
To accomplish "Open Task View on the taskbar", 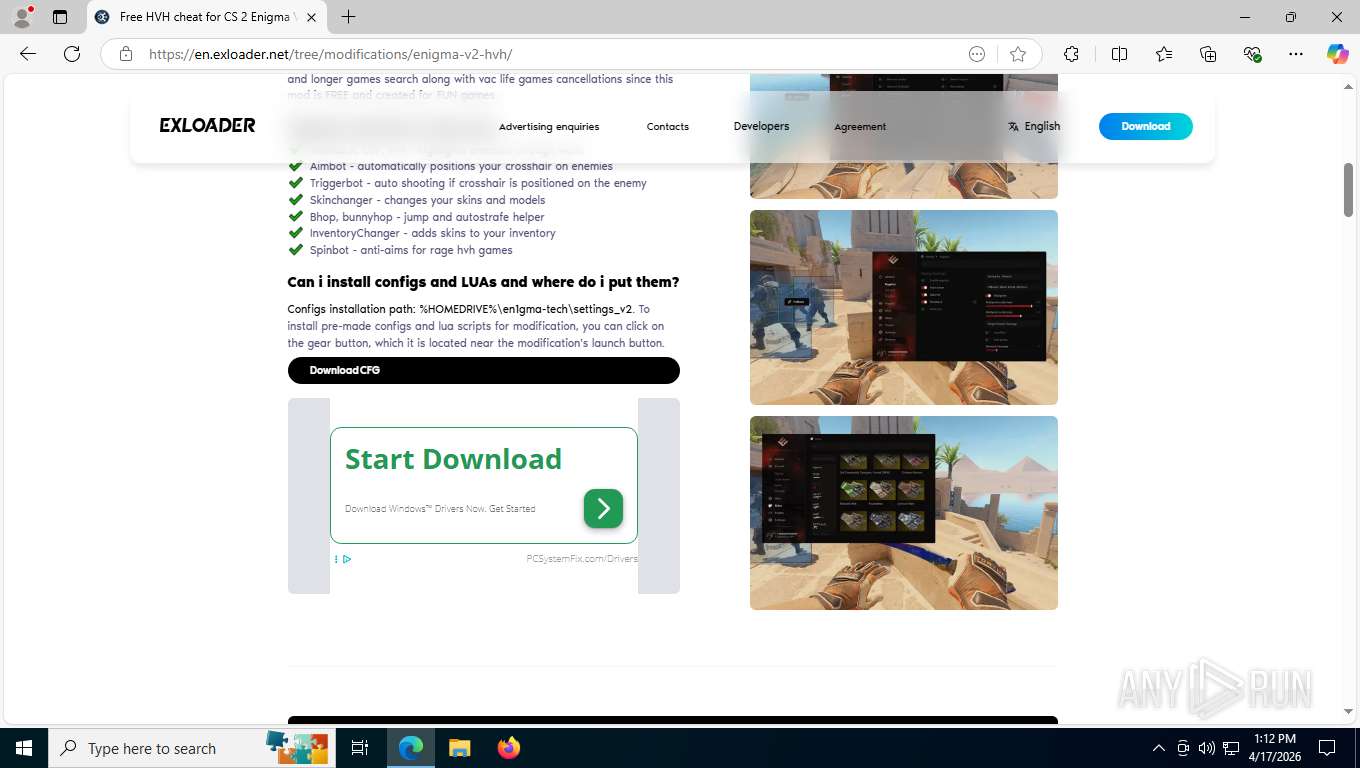I will pyautogui.click(x=360, y=748).
